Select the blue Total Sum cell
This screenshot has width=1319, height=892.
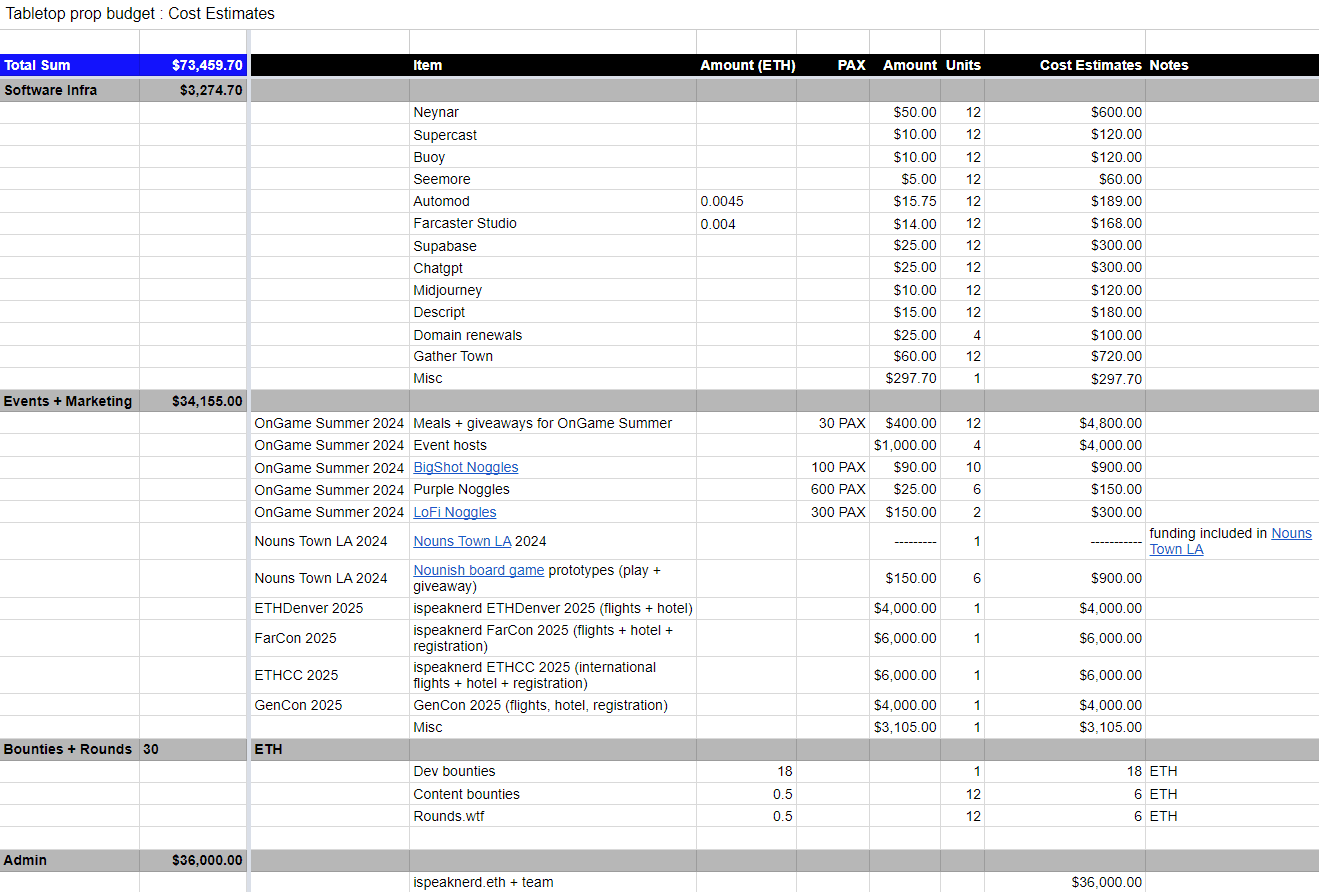pyautogui.click(x=69, y=65)
